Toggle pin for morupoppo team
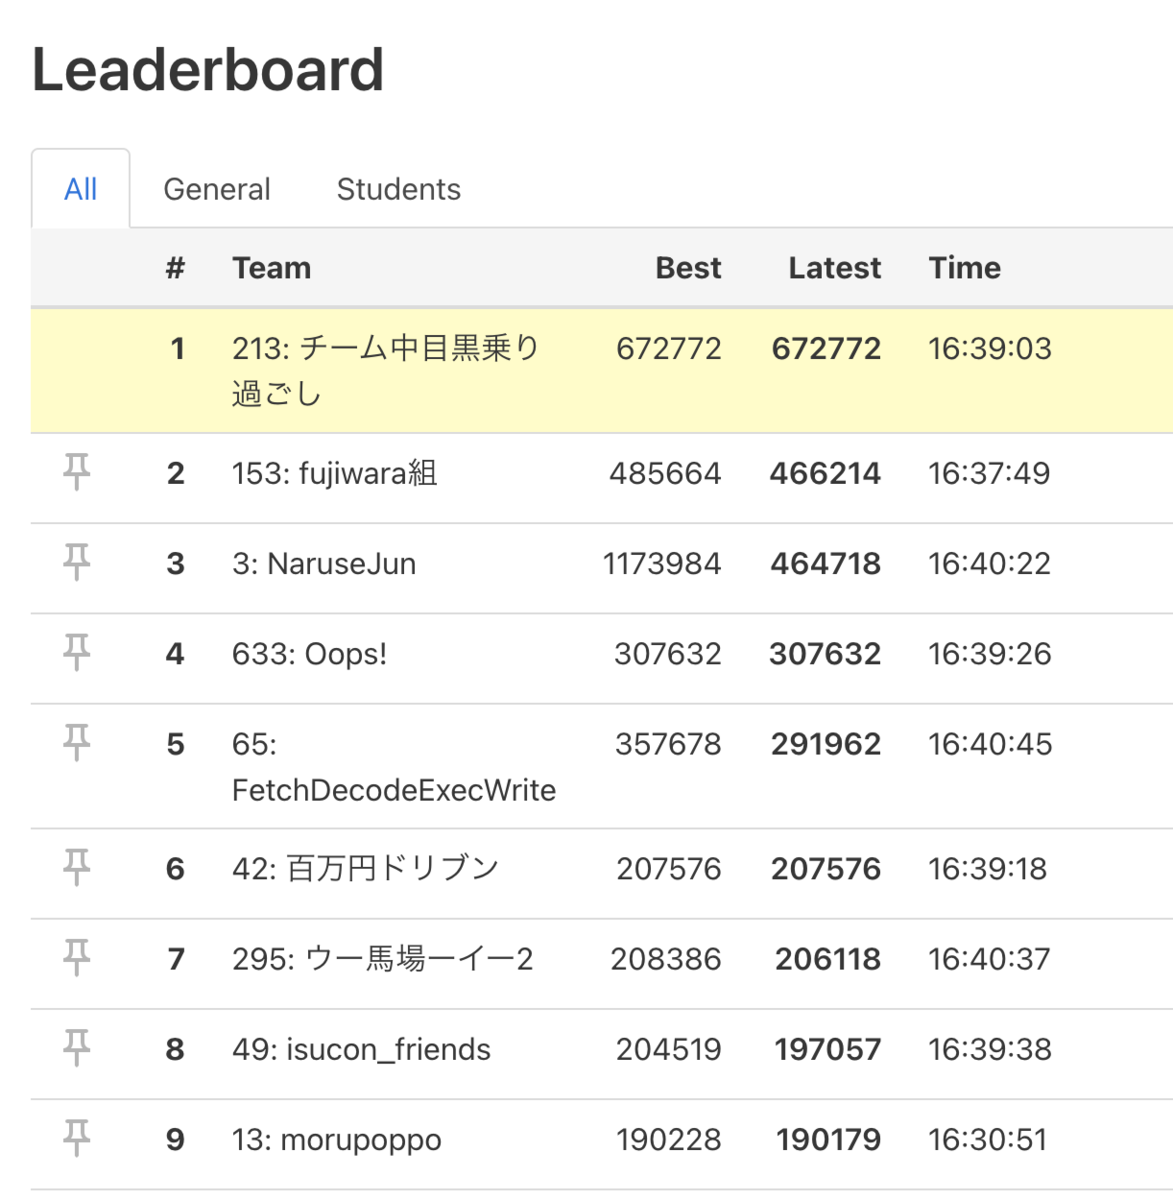This screenshot has width=1173, height=1200. point(76,1137)
